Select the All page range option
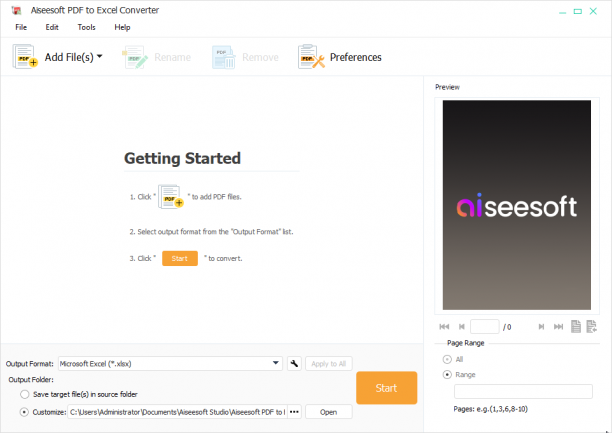This screenshot has height=433, width=612. coord(447,359)
